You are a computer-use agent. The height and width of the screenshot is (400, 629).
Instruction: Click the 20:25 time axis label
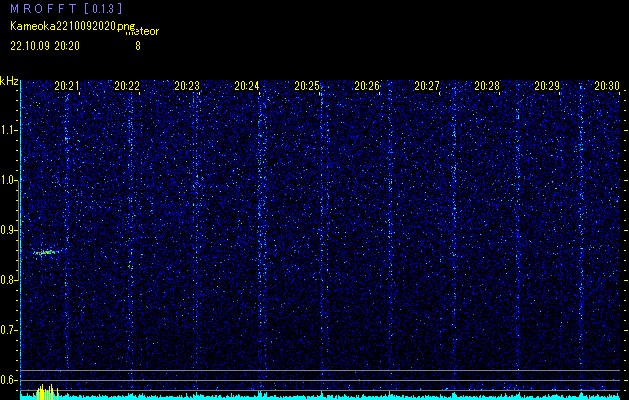click(307, 85)
